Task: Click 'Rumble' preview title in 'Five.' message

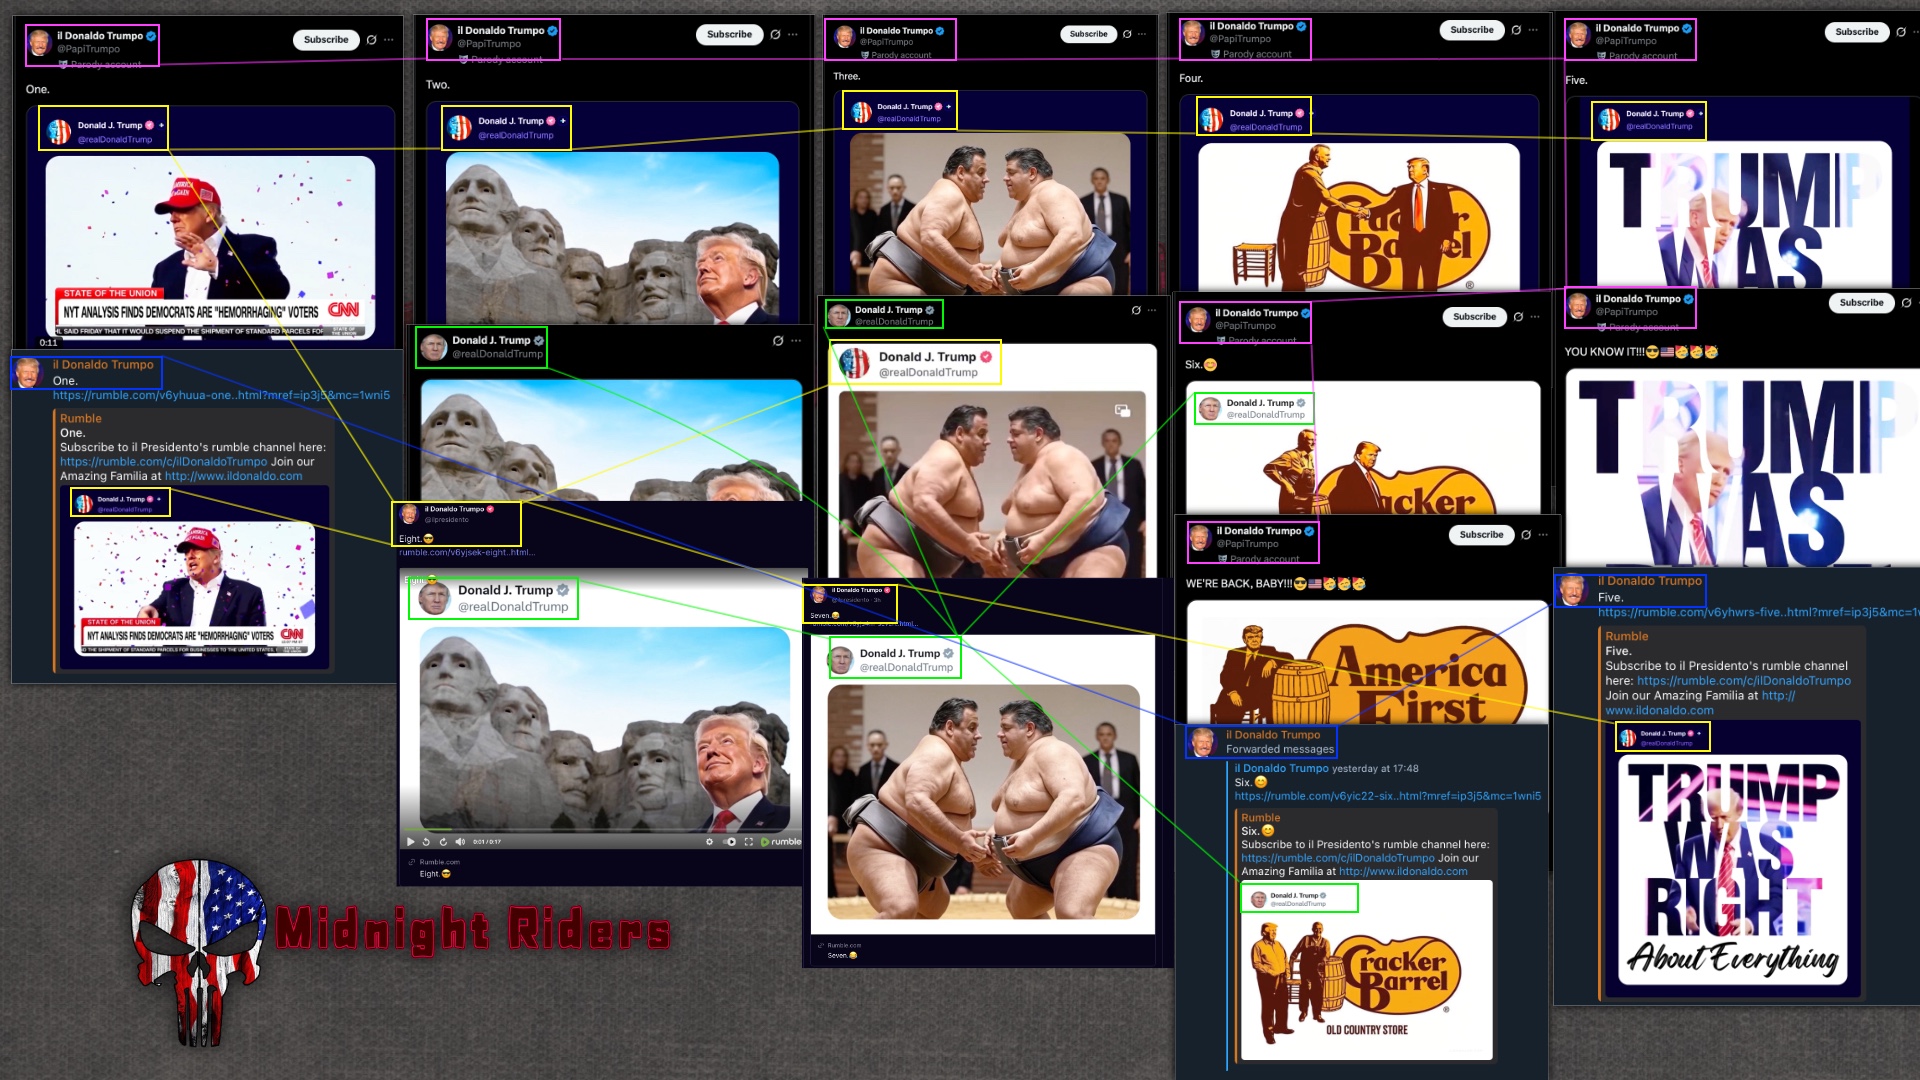Action: 1626,636
